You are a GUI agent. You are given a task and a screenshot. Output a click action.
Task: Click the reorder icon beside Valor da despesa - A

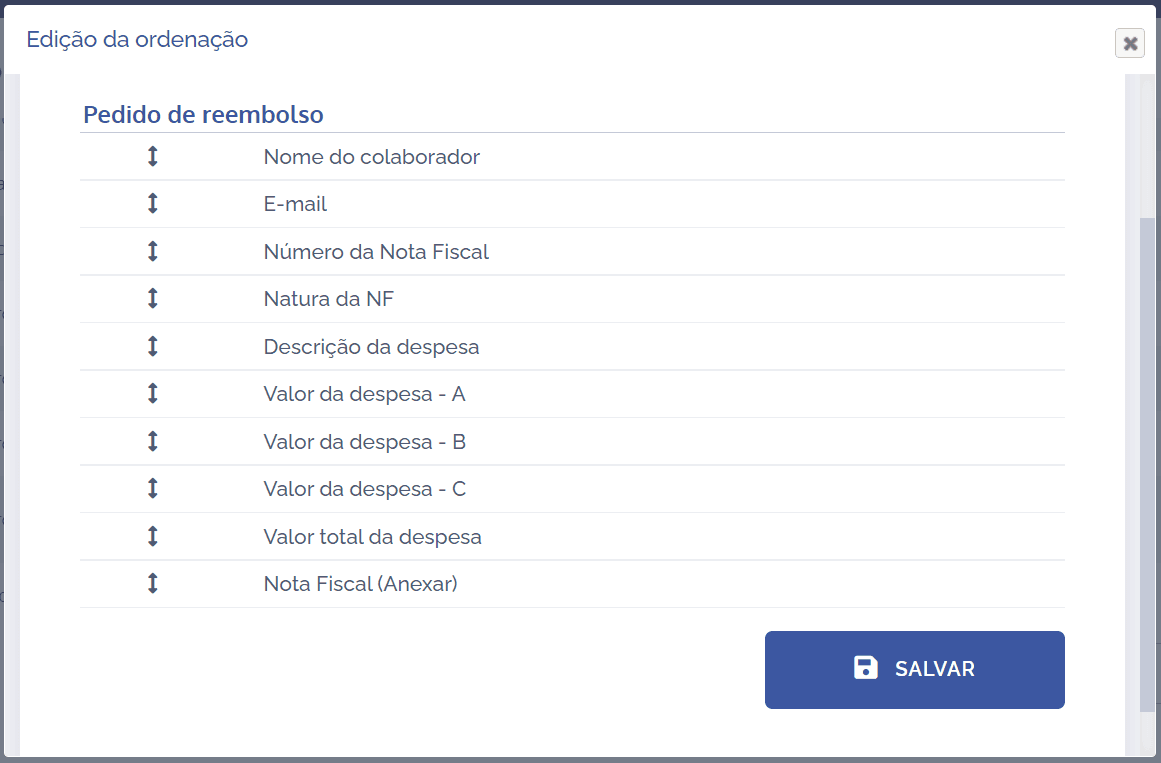pyautogui.click(x=152, y=393)
